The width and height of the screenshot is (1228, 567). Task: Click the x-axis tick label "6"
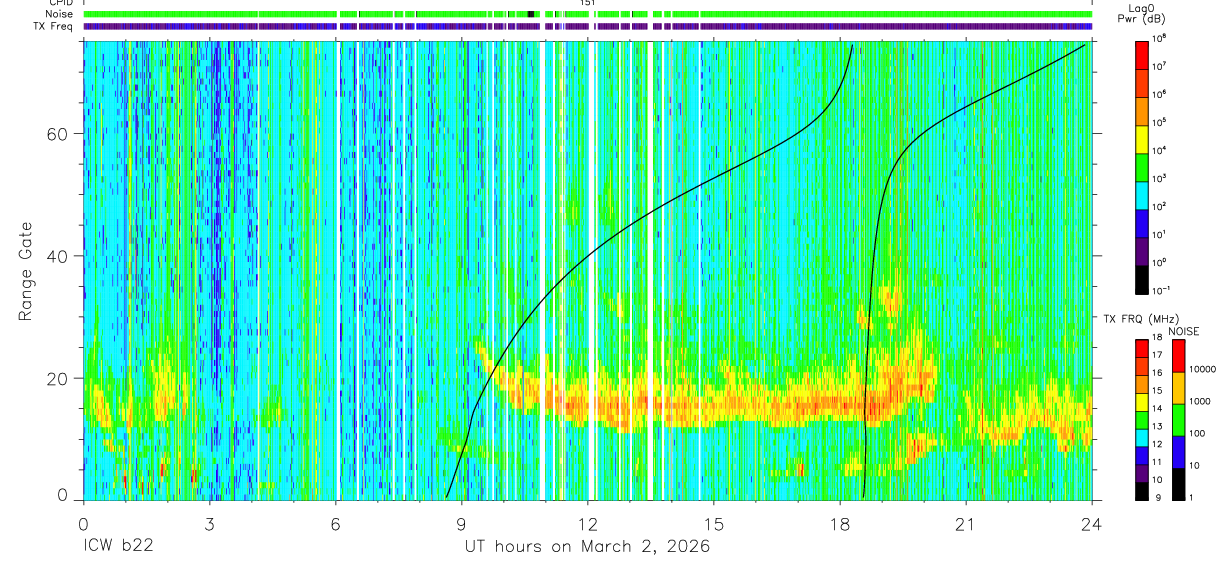coord(335,523)
